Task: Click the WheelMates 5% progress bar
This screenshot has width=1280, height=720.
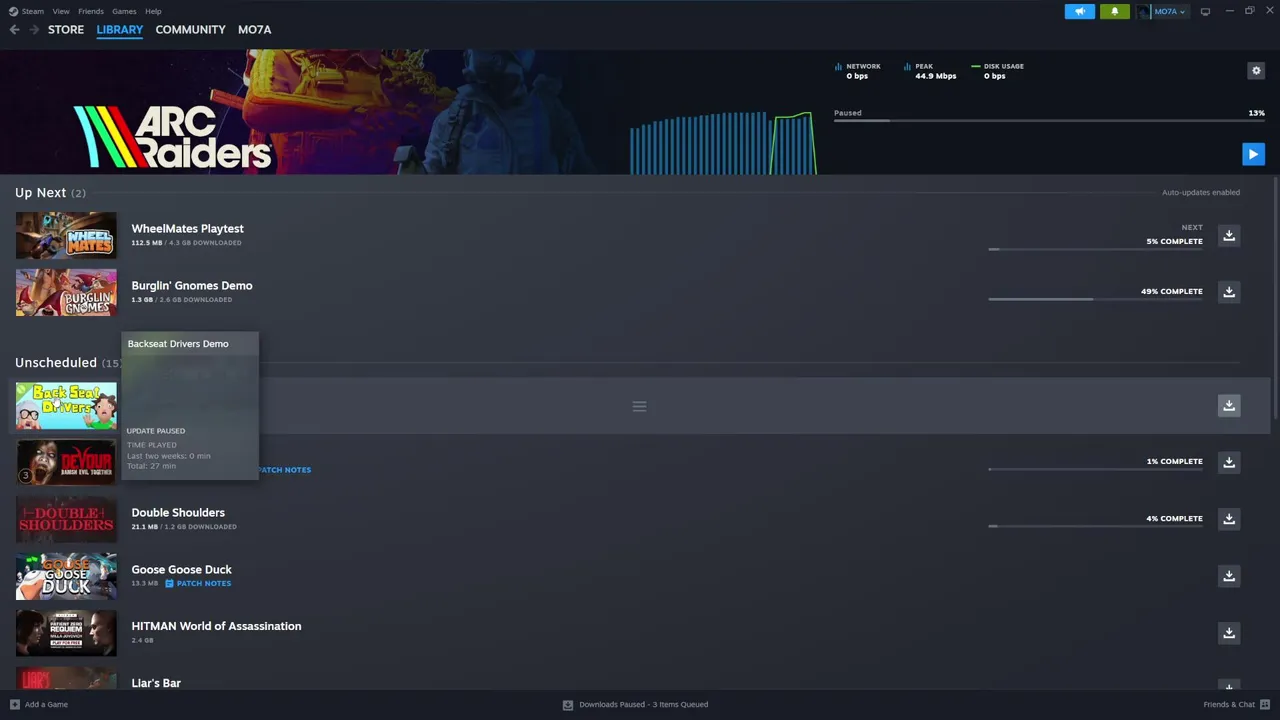Action: click(1095, 249)
